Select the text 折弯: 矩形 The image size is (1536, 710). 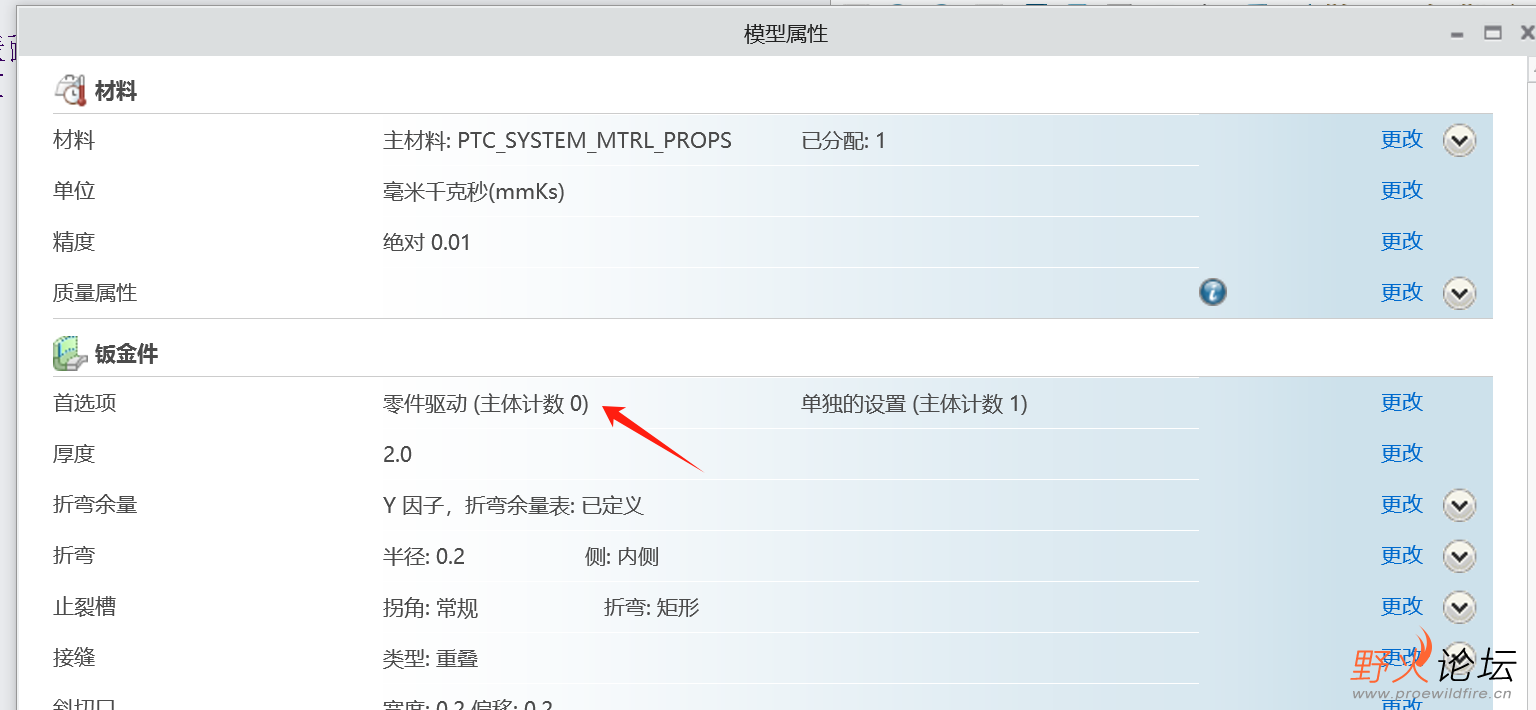tap(652, 608)
